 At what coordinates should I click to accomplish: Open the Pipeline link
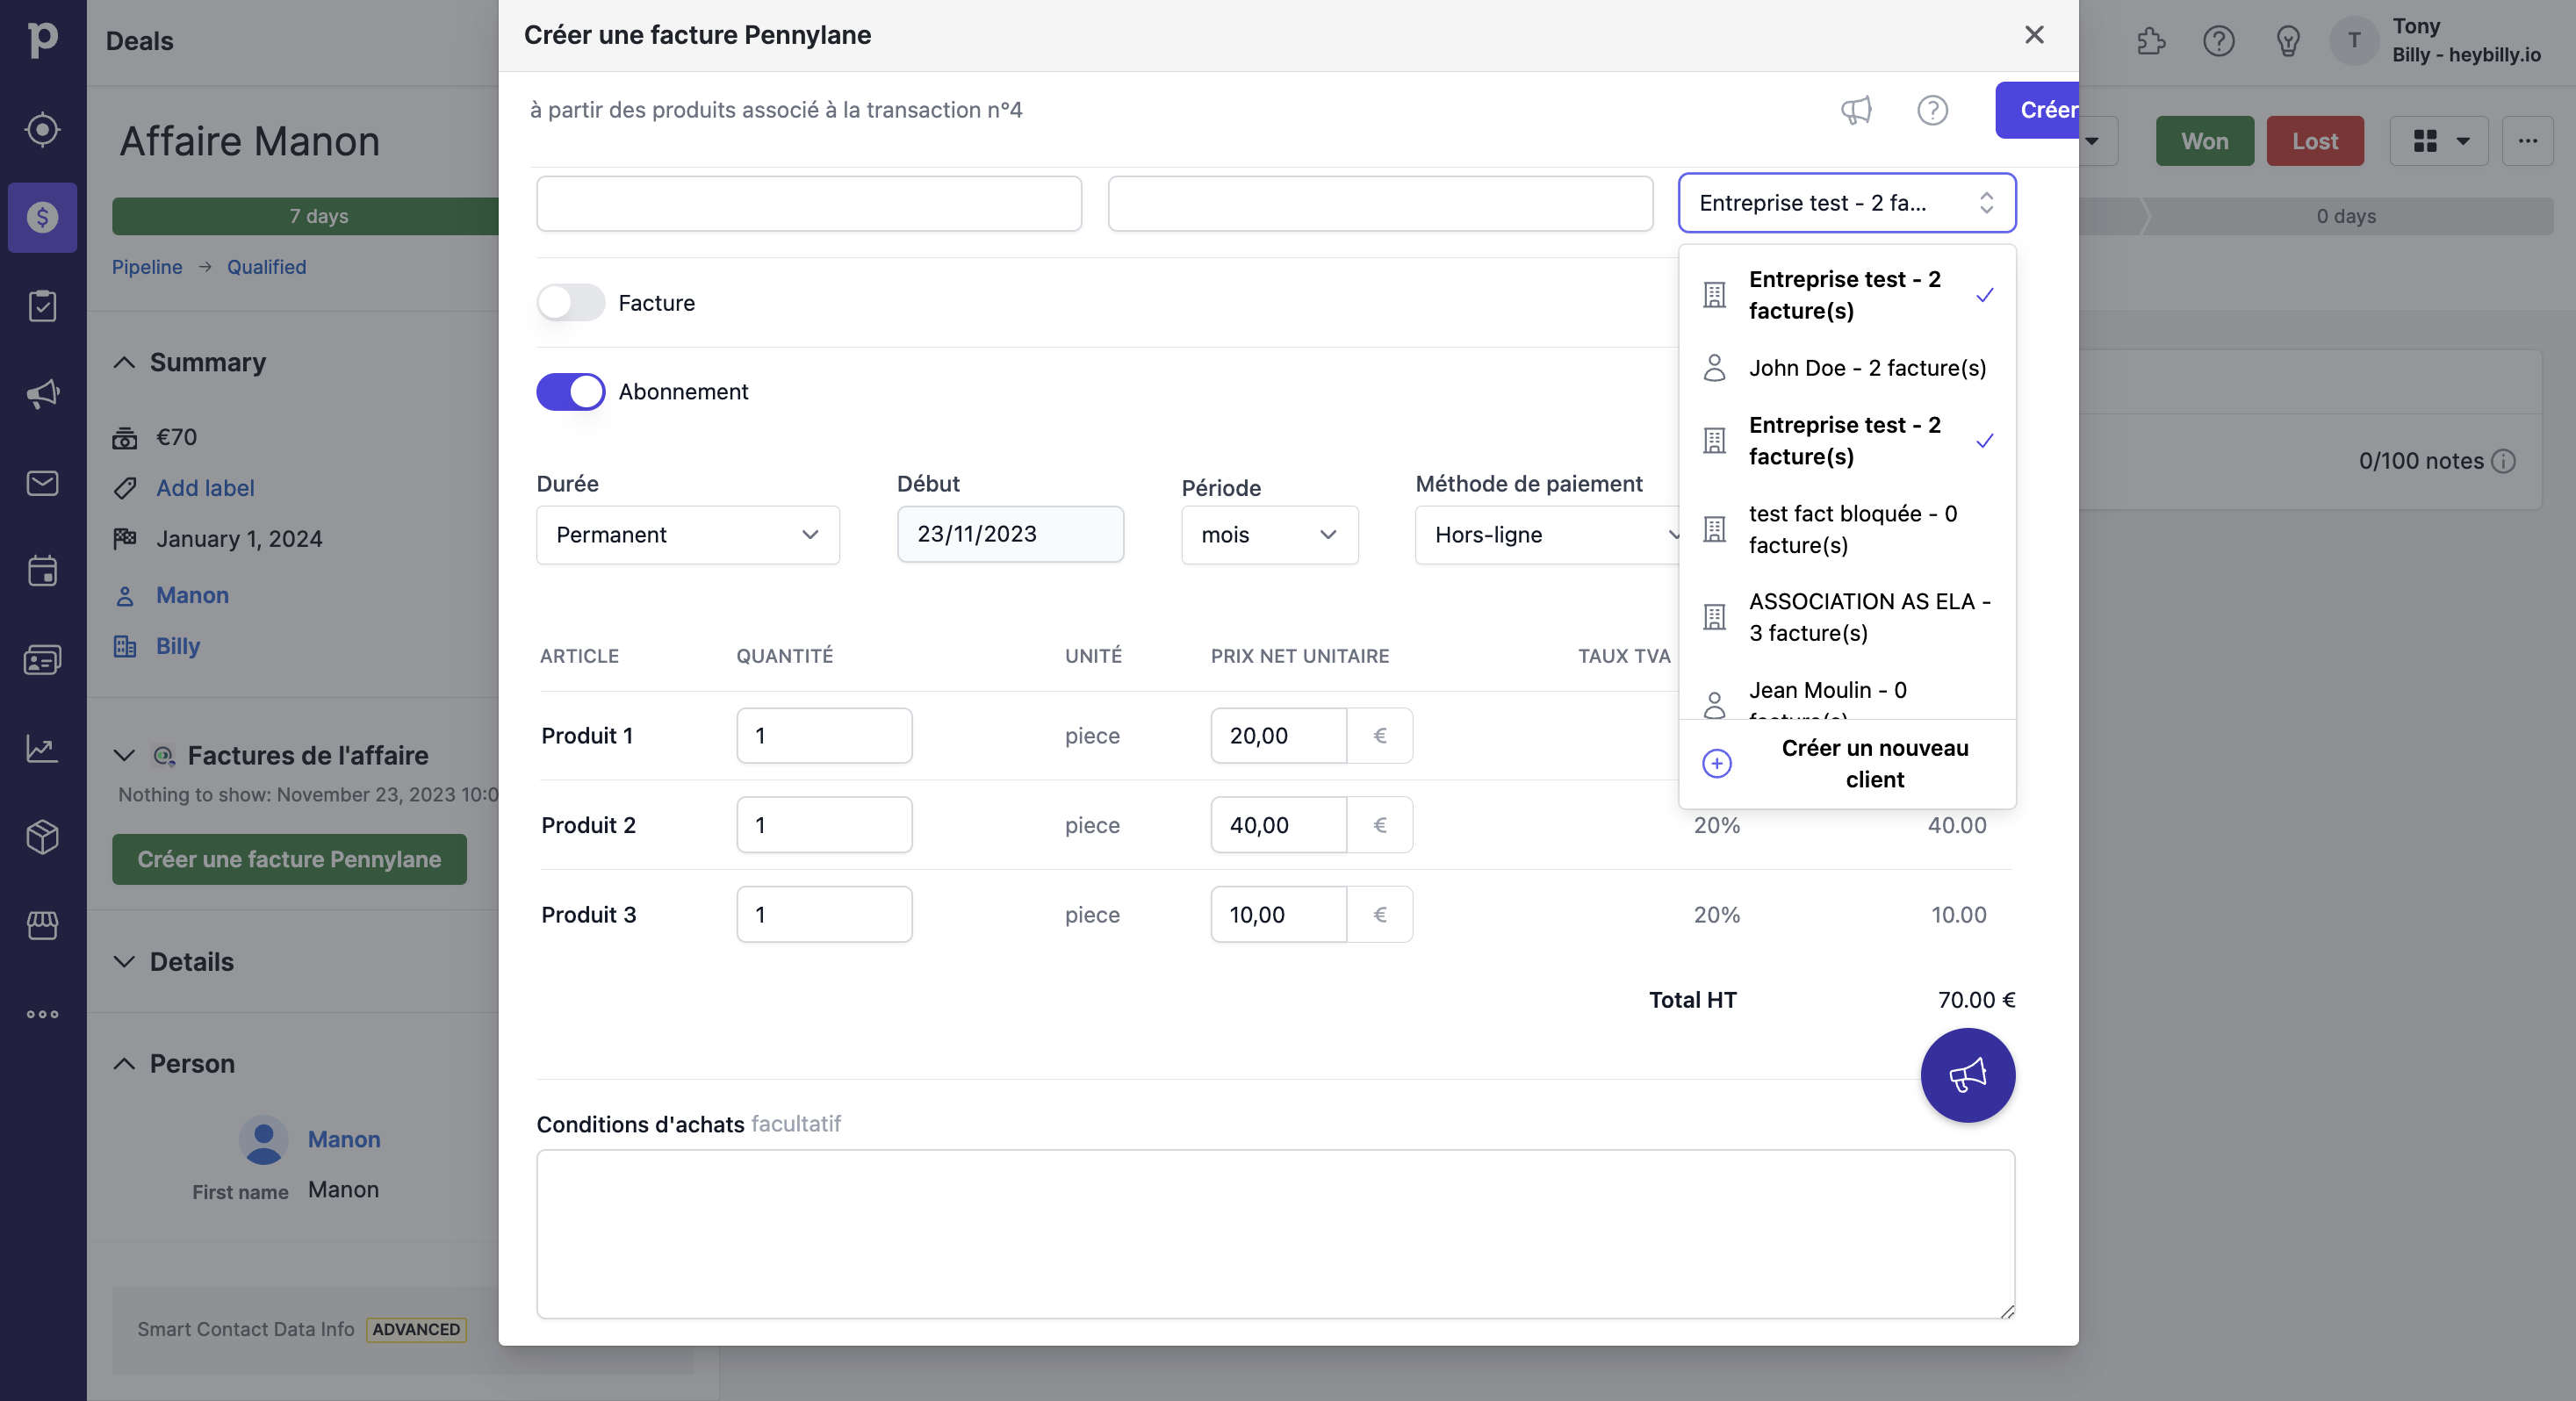(x=147, y=267)
